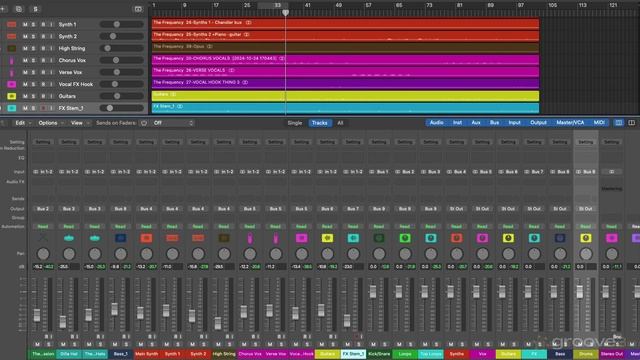640x360 pixels.
Task: Record-enable the High String track
Action: [43, 48]
